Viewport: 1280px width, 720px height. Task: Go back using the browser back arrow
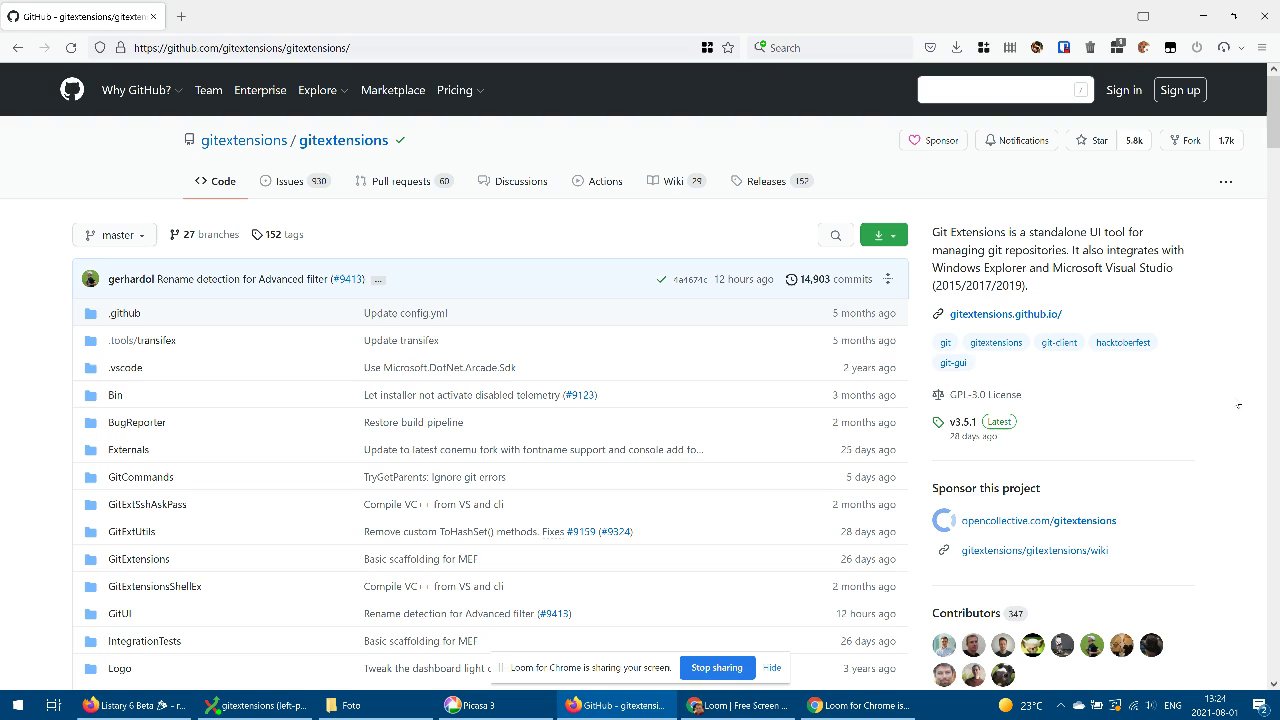coord(18,47)
